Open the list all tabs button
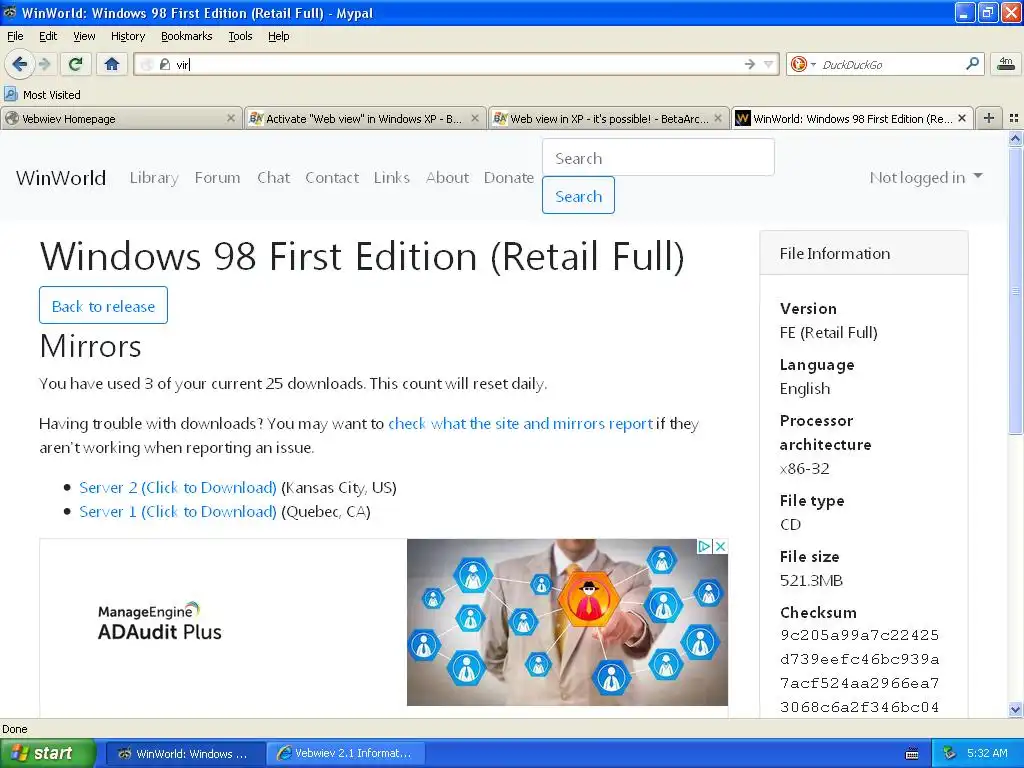Screen dimensions: 1024x768 click(1014, 118)
